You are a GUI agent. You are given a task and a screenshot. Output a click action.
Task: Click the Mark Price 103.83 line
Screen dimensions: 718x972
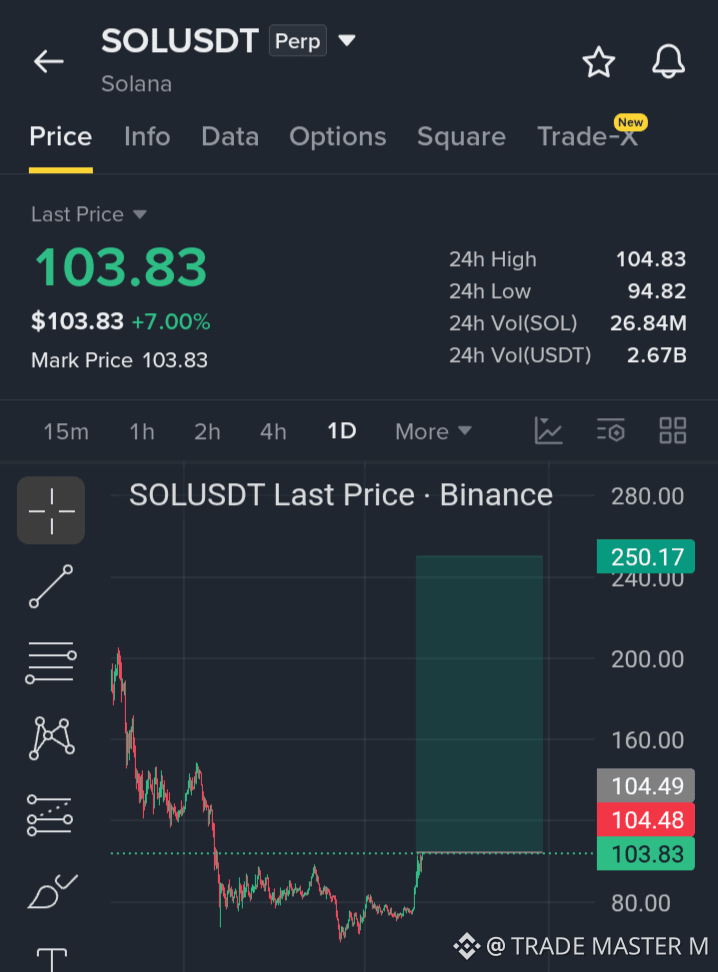(119, 360)
